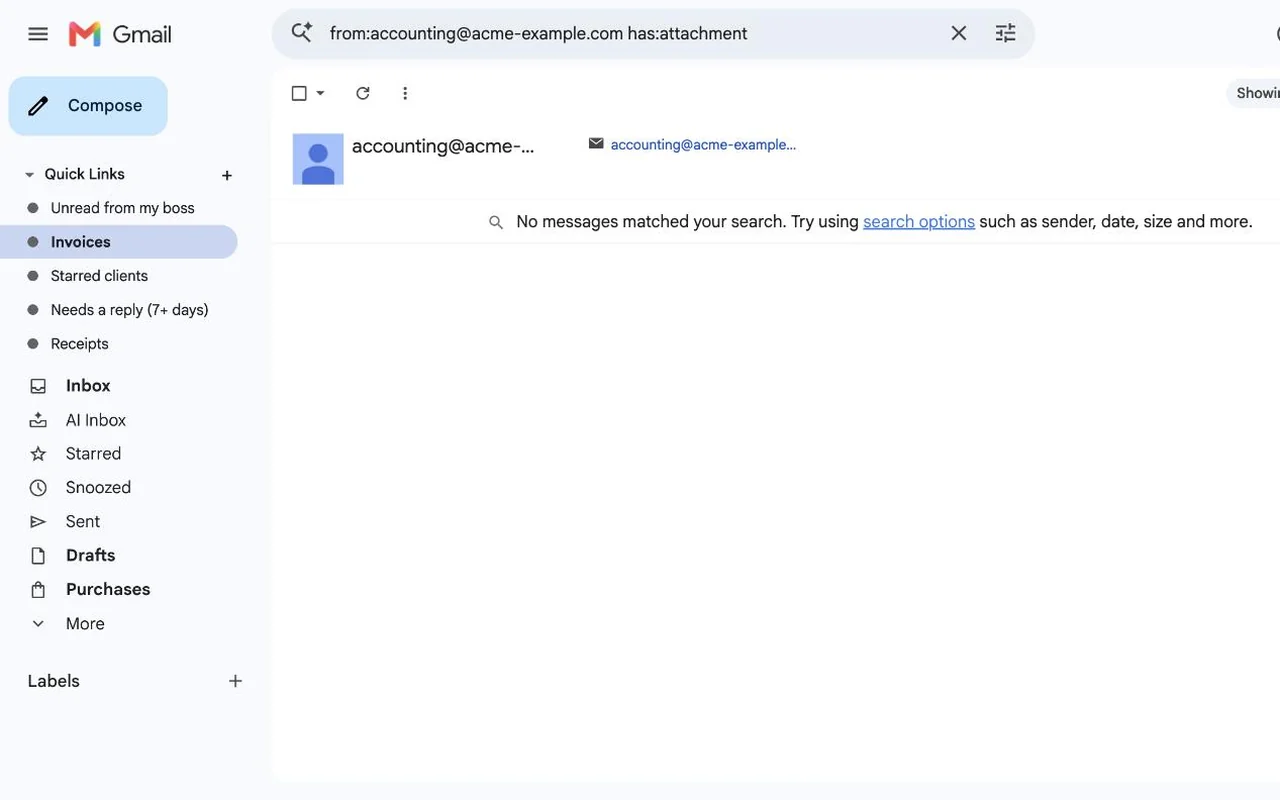
Task: Click the Snoozed clock icon
Action: coord(38,488)
